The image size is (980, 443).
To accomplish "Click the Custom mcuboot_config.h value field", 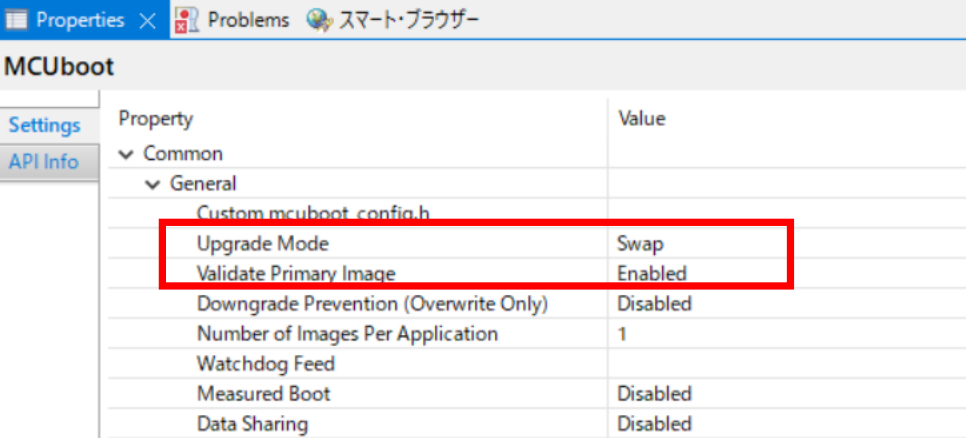I will pyautogui.click(x=788, y=214).
